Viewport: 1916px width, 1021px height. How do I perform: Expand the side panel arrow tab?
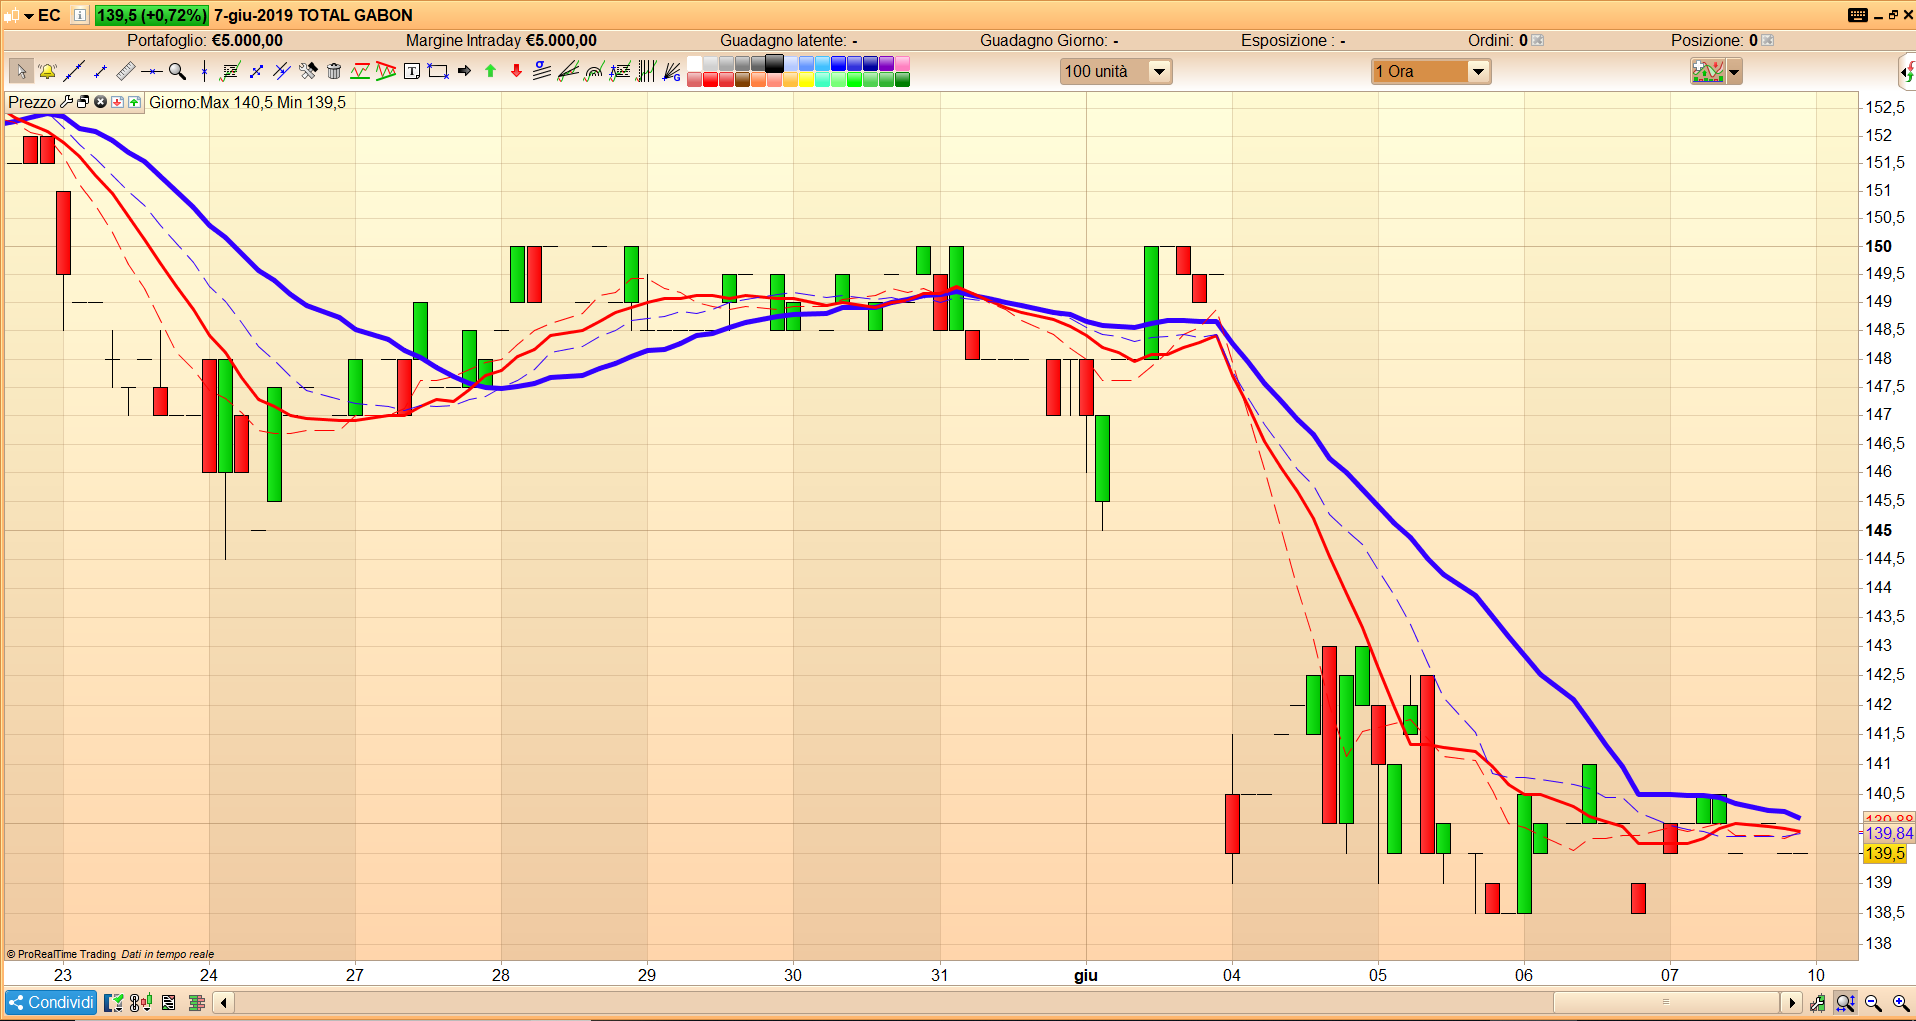1908,72
